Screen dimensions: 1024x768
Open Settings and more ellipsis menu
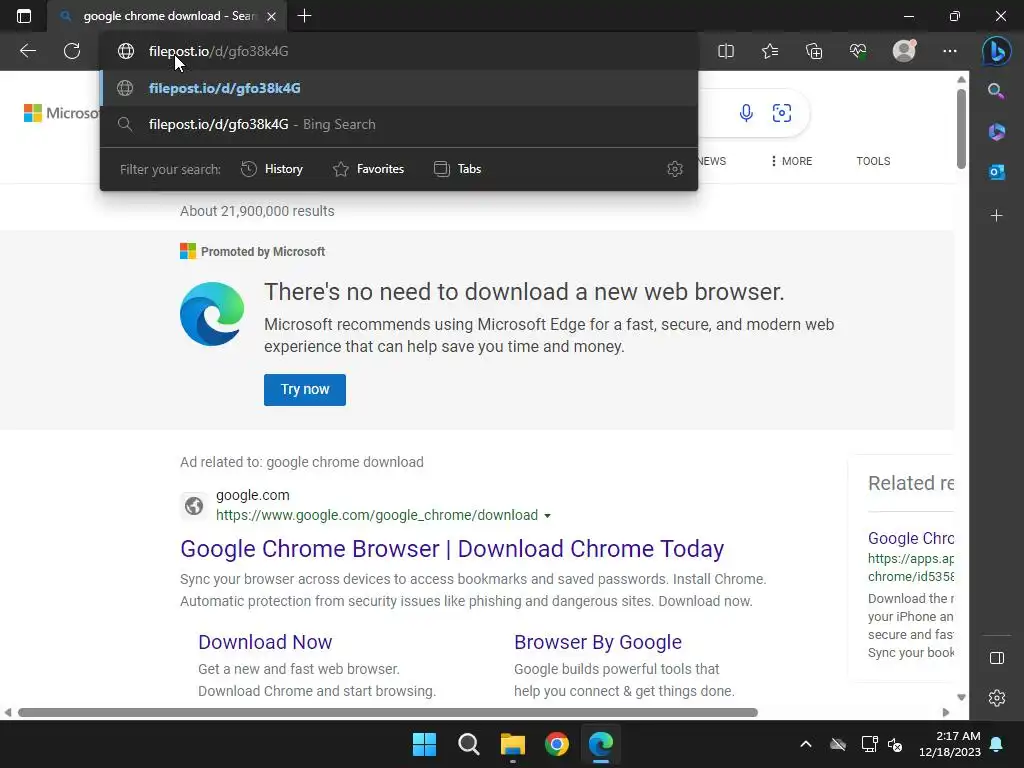coord(950,51)
